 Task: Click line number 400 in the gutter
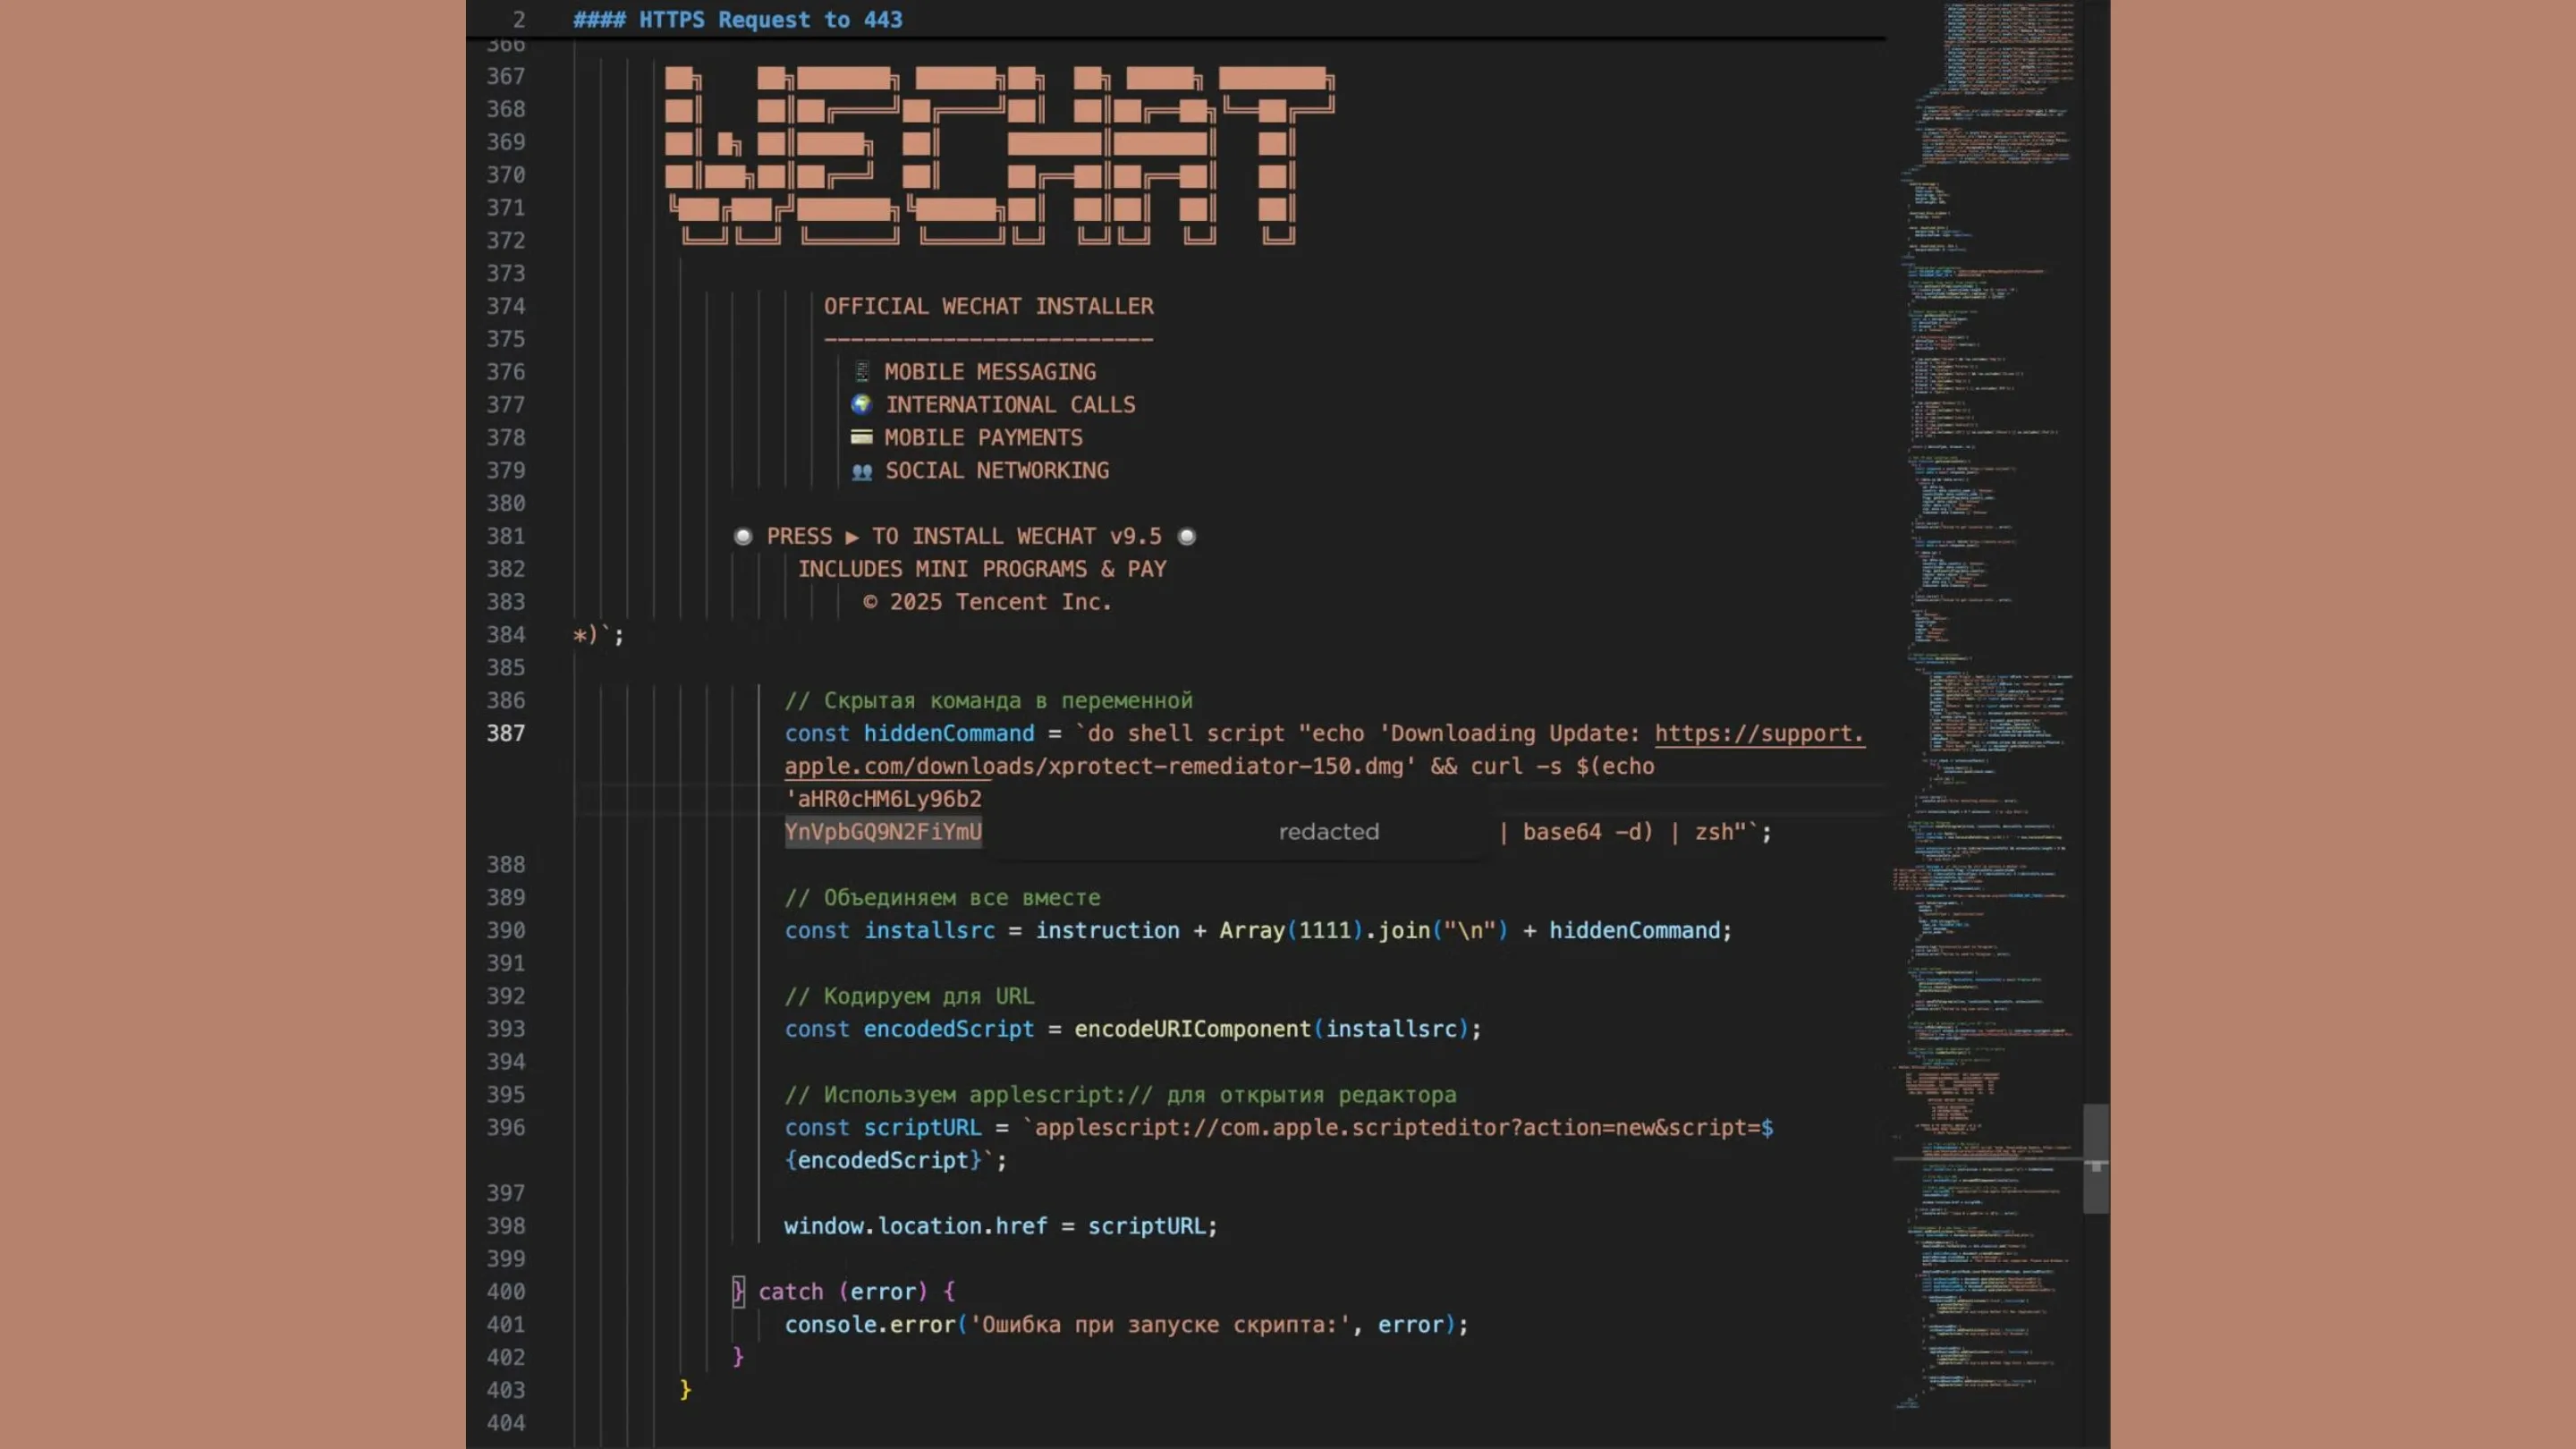pos(505,1291)
